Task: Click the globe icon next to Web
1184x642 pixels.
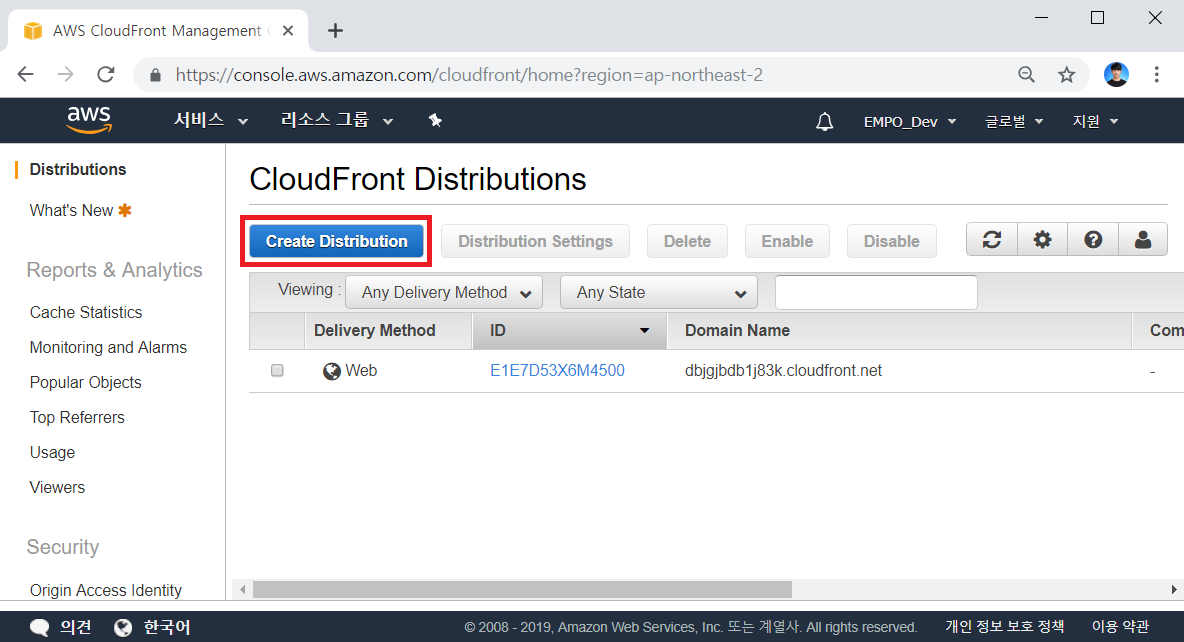Action: point(331,371)
